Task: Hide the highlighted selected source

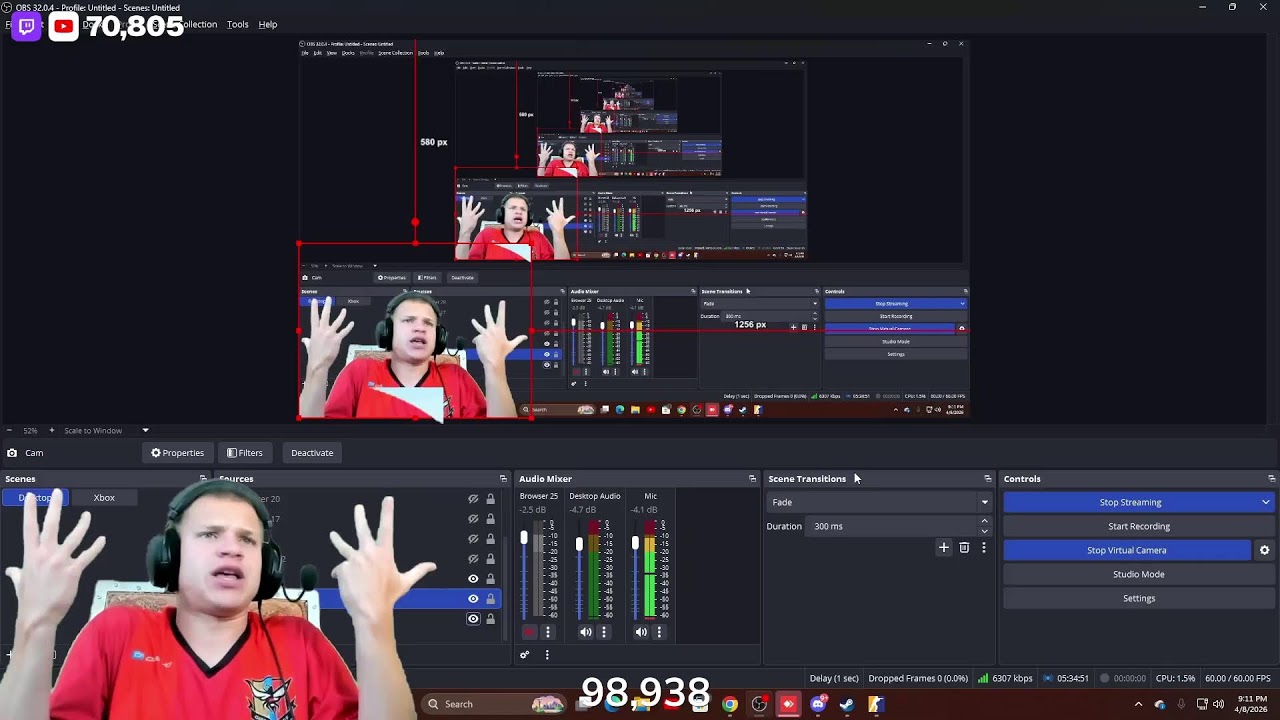Action: point(473,599)
